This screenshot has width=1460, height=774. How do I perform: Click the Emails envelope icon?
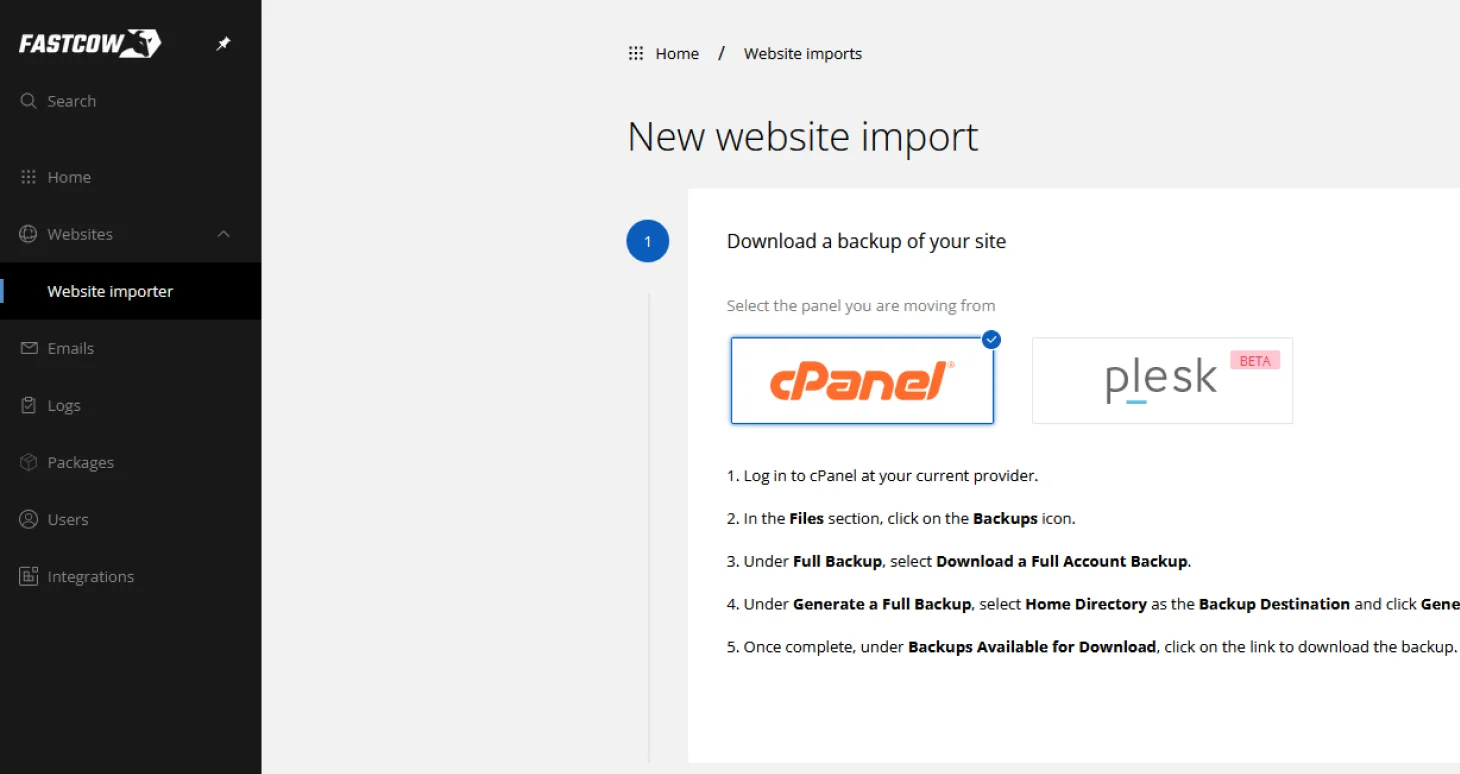click(x=28, y=348)
